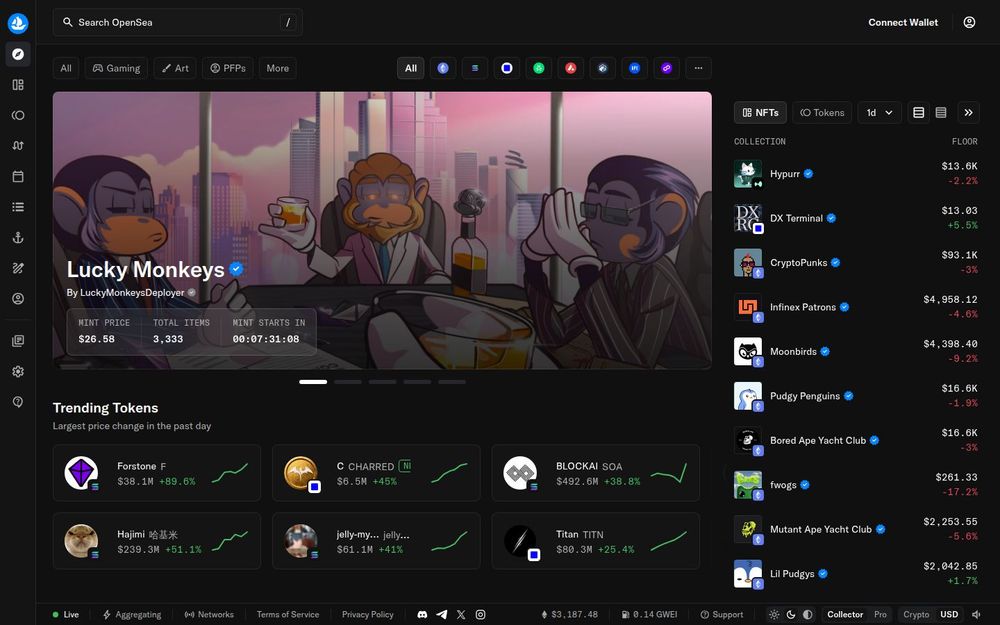1000x625 pixels.
Task: Open the Help question-mark icon in sidebar
Action: [18, 402]
